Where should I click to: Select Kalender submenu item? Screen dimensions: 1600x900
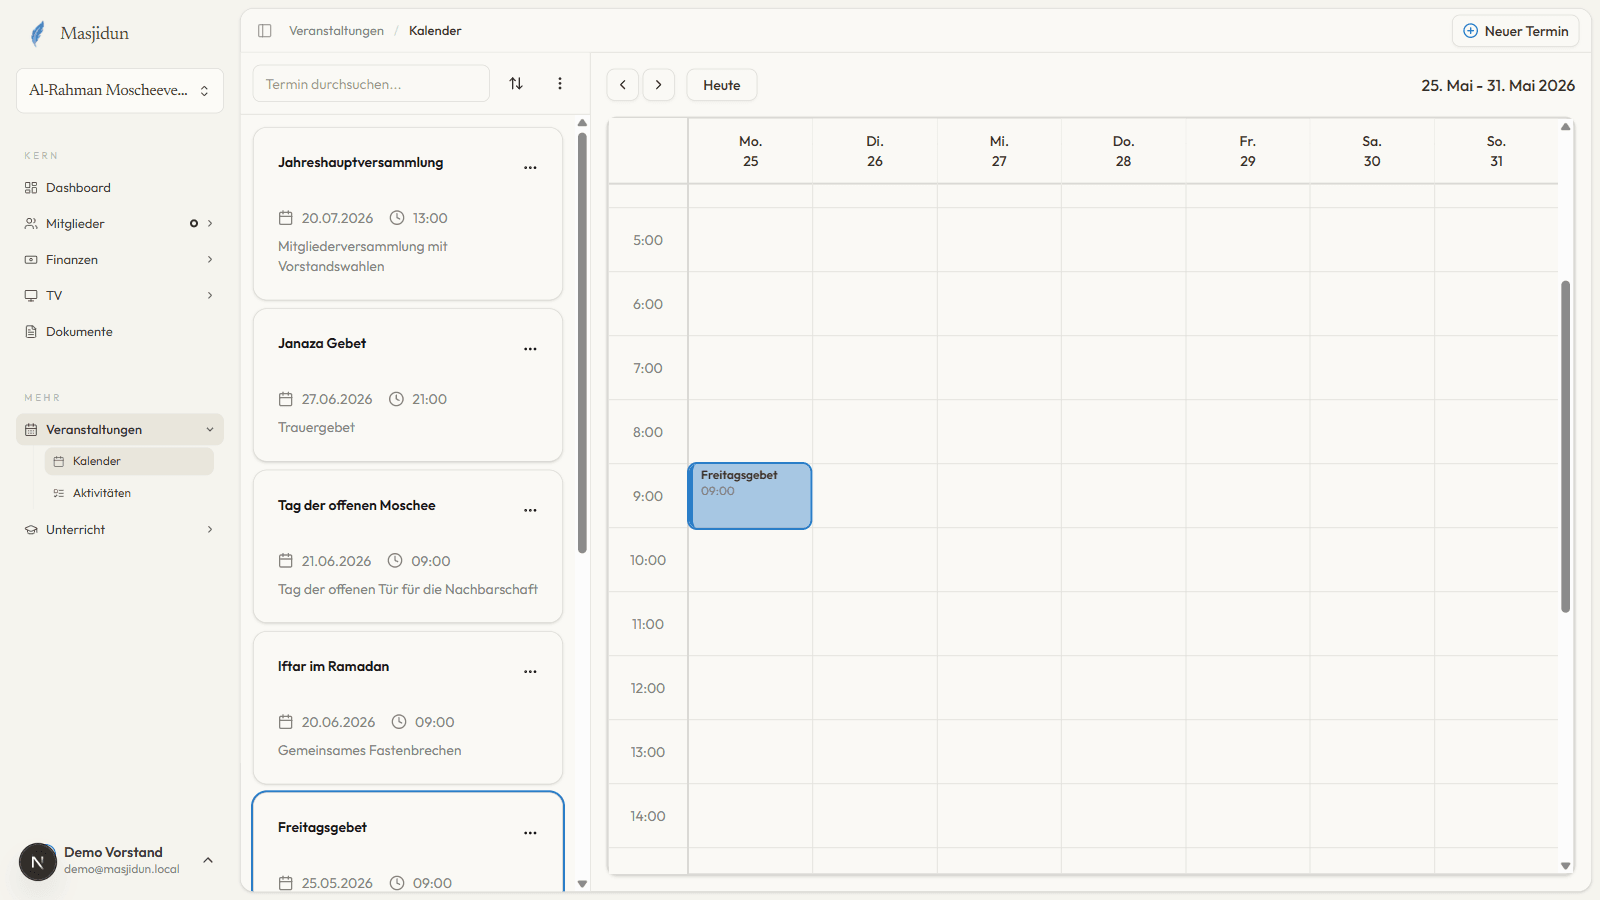pos(129,461)
